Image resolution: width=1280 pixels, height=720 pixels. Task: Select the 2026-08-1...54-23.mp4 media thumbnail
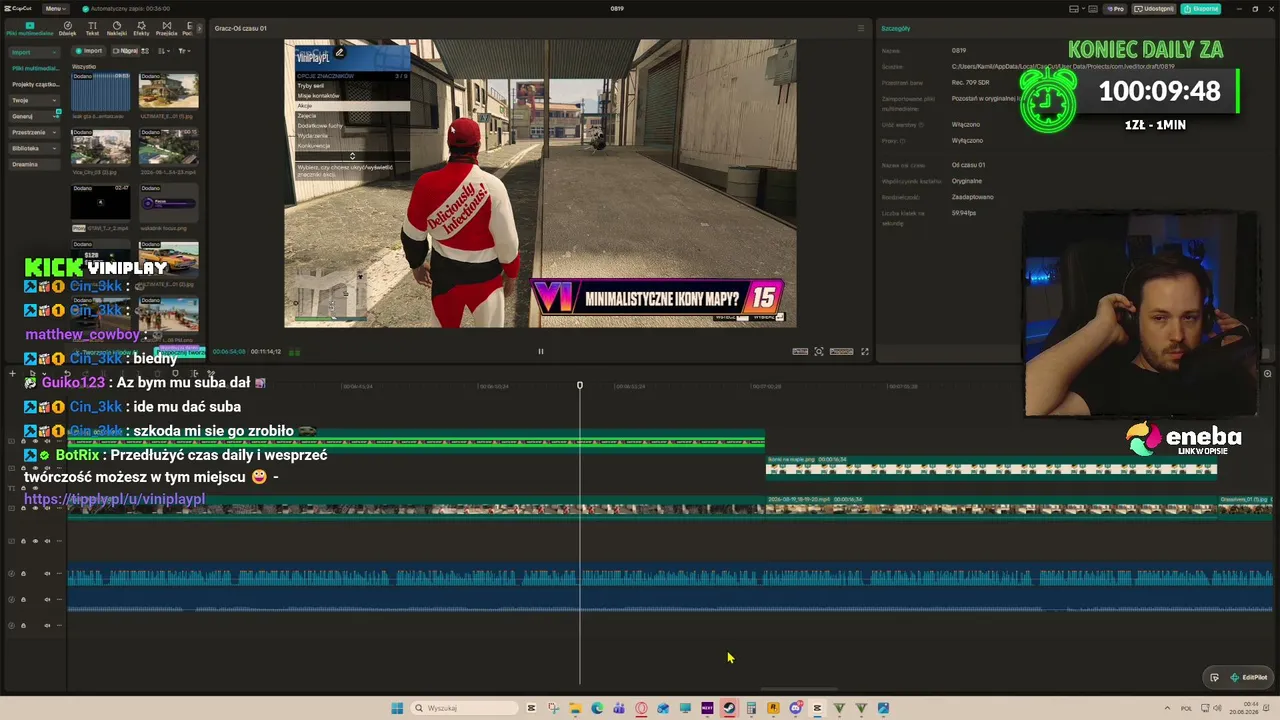click(x=169, y=147)
